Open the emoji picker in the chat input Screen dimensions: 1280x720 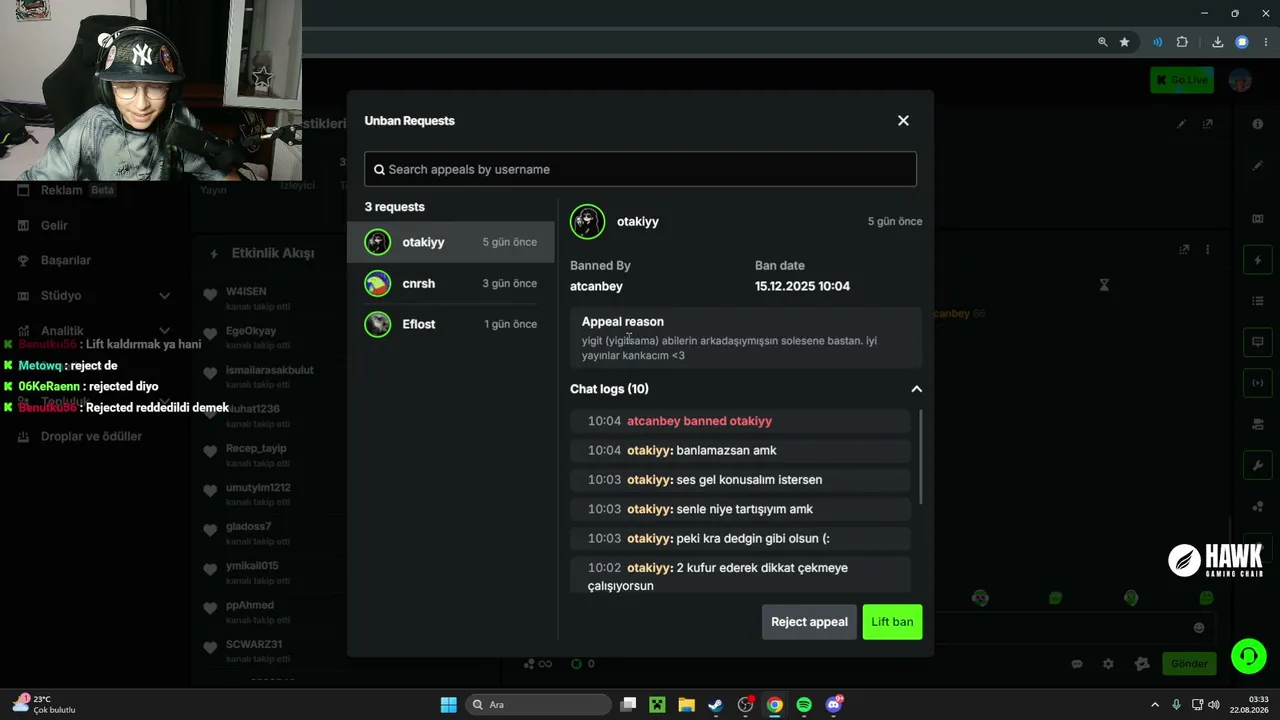coord(1199,627)
